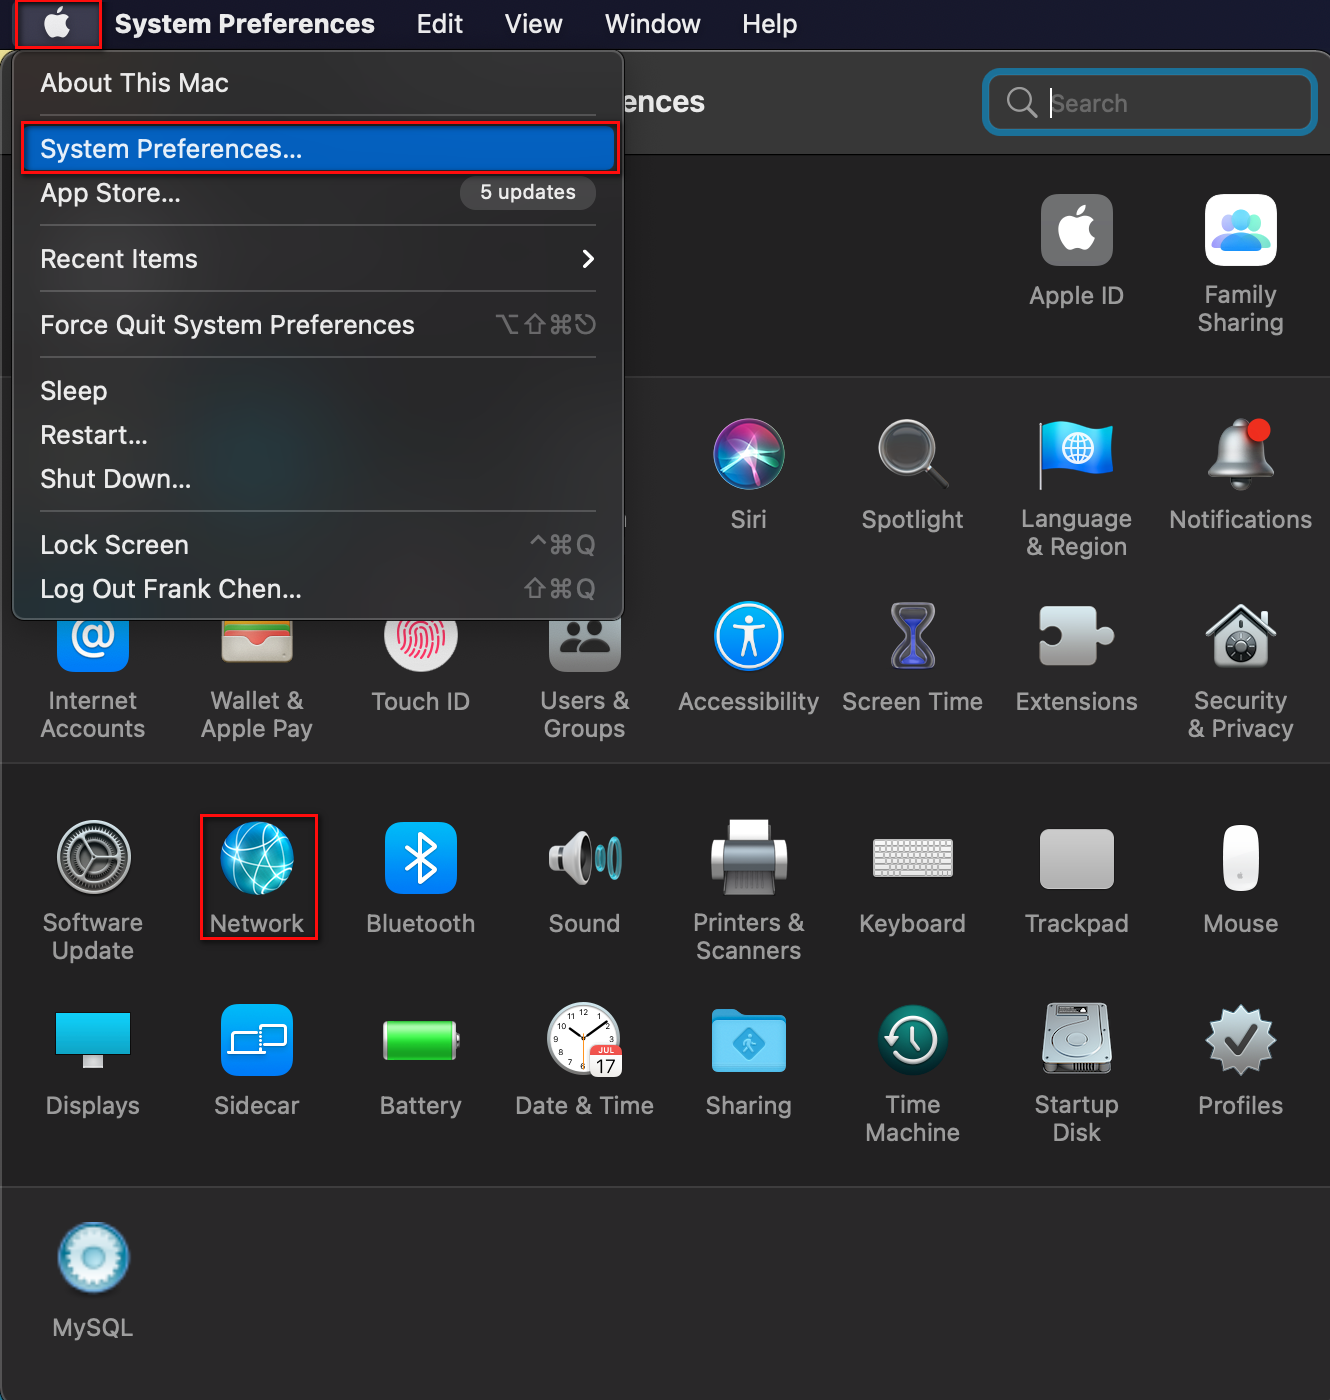Open Accessibility settings
The height and width of the screenshot is (1400, 1330).
(x=748, y=657)
